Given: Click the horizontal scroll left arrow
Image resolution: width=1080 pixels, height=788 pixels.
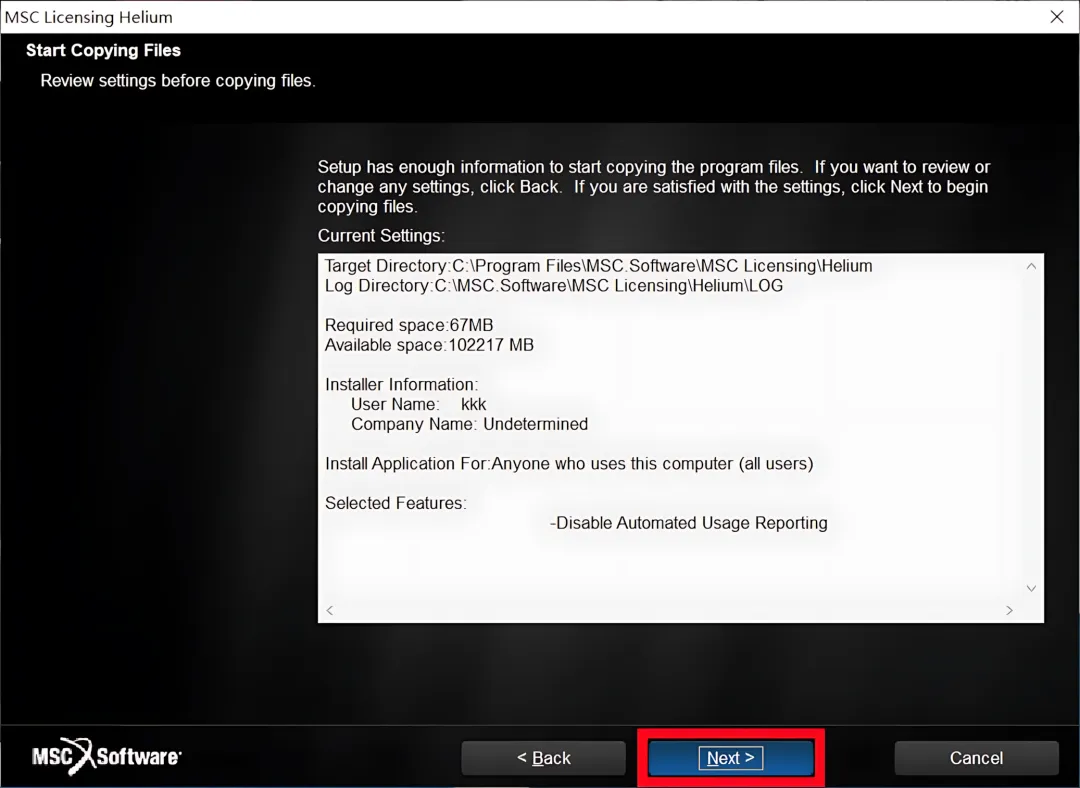Looking at the screenshot, I should [x=330, y=610].
